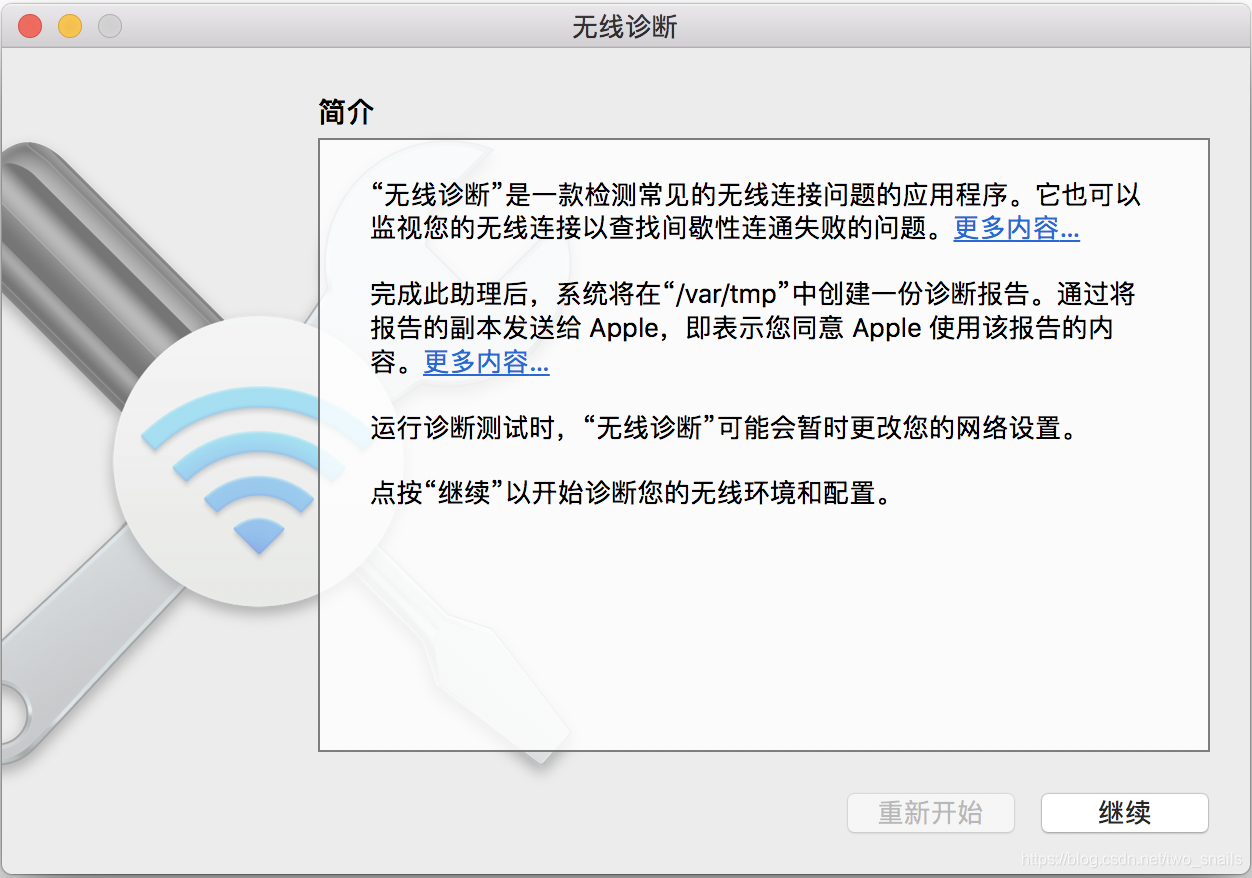Click the dimmed 重新开始 button
The height and width of the screenshot is (878, 1252).
(931, 813)
